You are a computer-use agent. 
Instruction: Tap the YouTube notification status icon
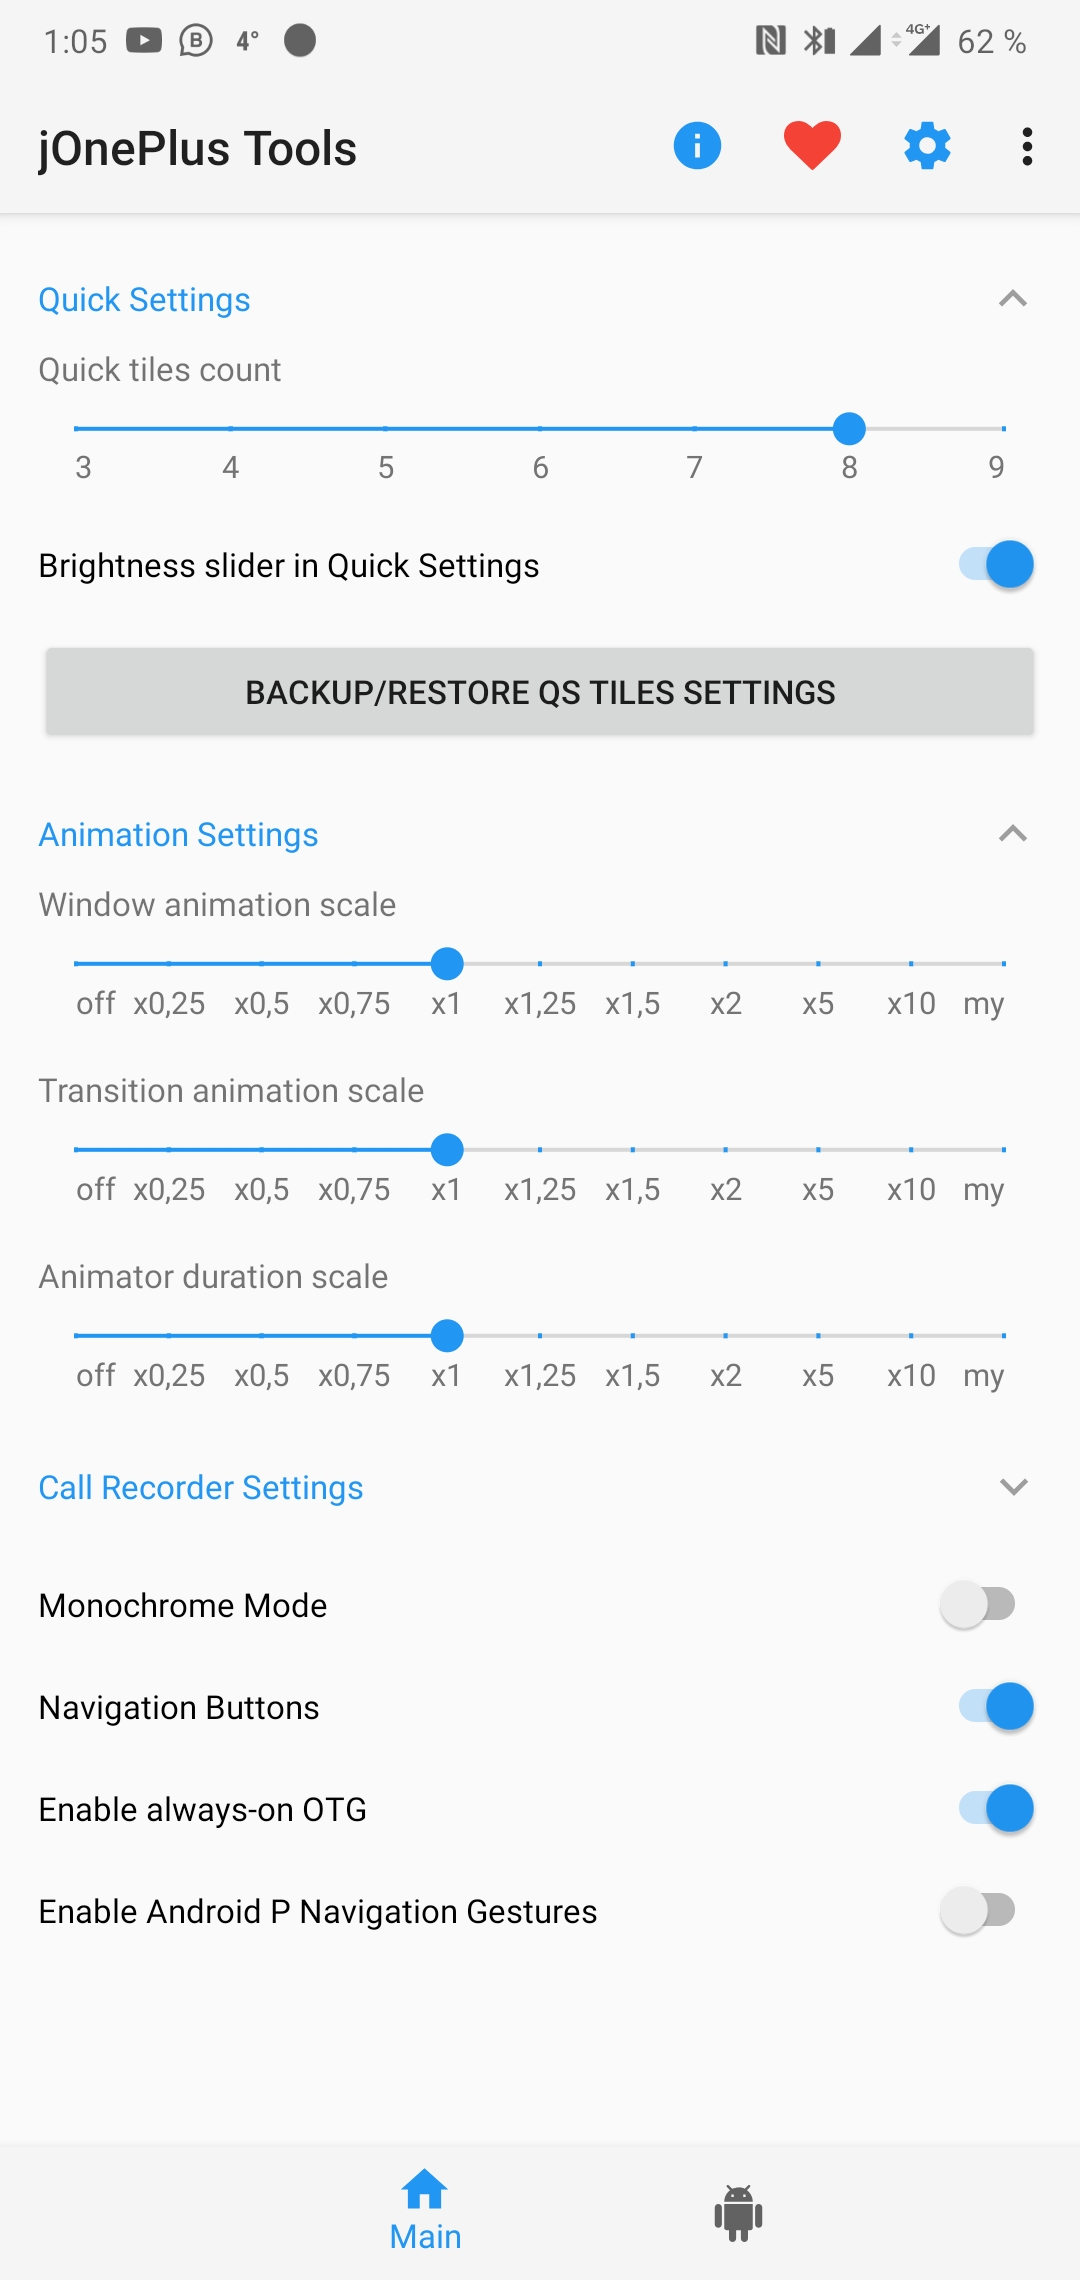(144, 41)
